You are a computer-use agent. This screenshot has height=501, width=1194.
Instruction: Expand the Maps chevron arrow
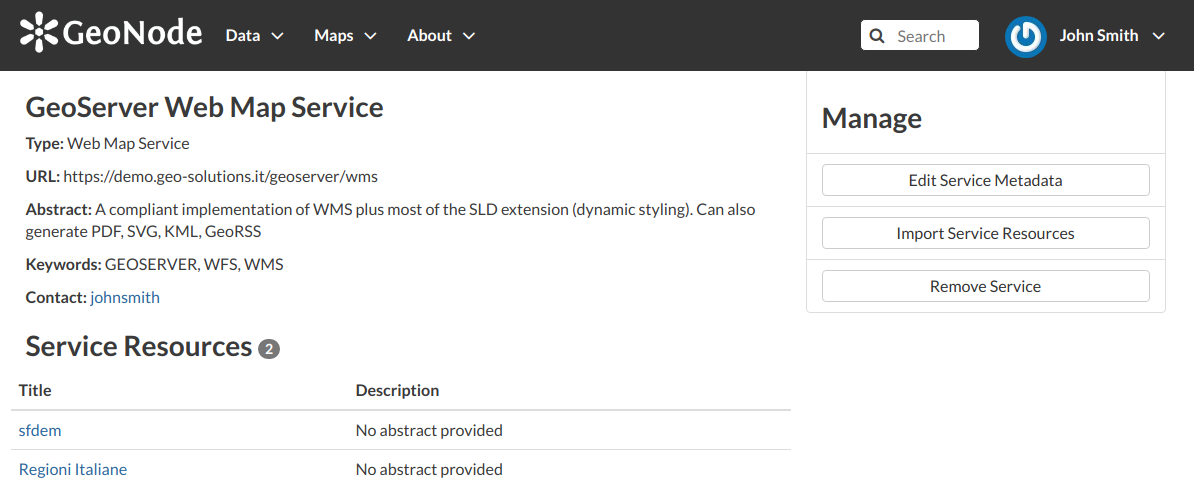point(369,36)
